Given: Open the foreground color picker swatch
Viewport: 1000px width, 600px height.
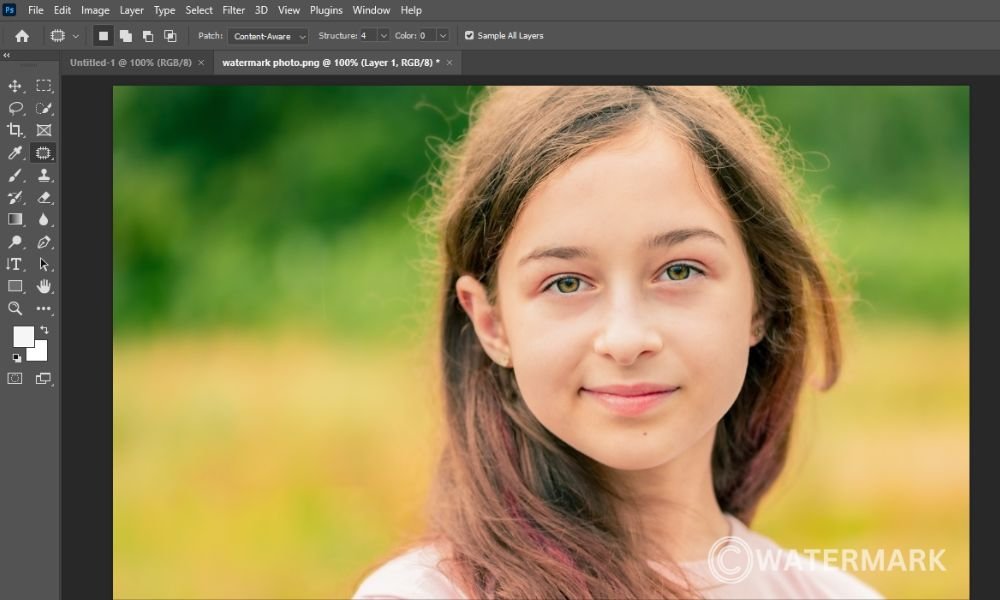Looking at the screenshot, I should coord(24,337).
